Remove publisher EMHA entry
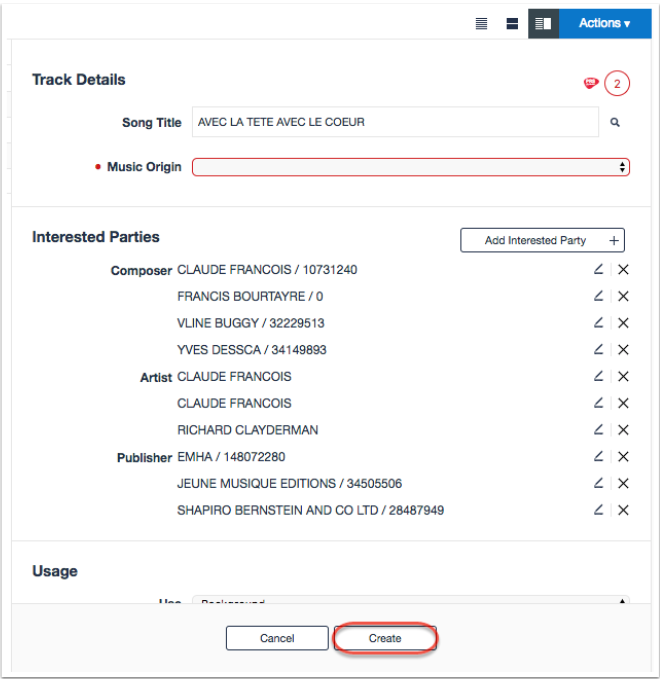The width and height of the screenshot is (660, 679). [623, 456]
